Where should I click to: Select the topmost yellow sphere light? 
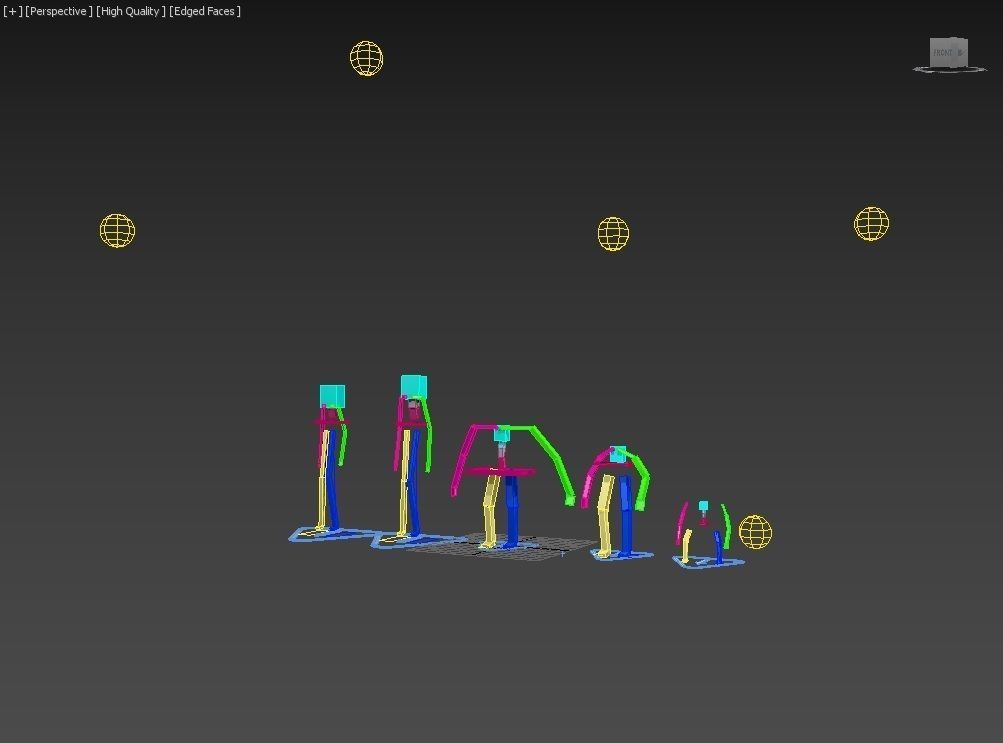(x=367, y=58)
